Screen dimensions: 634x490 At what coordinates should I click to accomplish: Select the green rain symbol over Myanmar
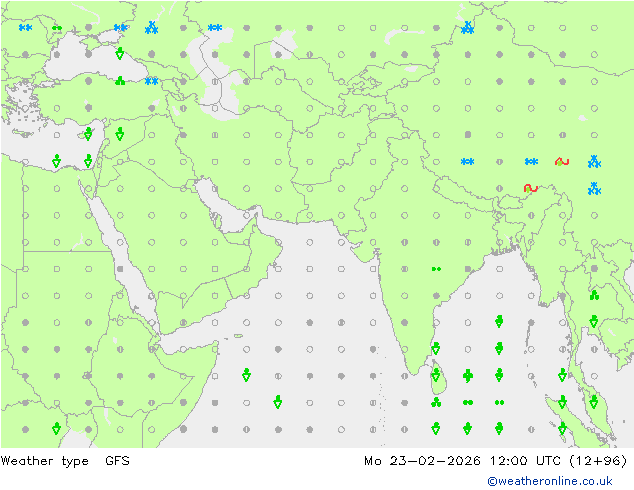point(594,295)
